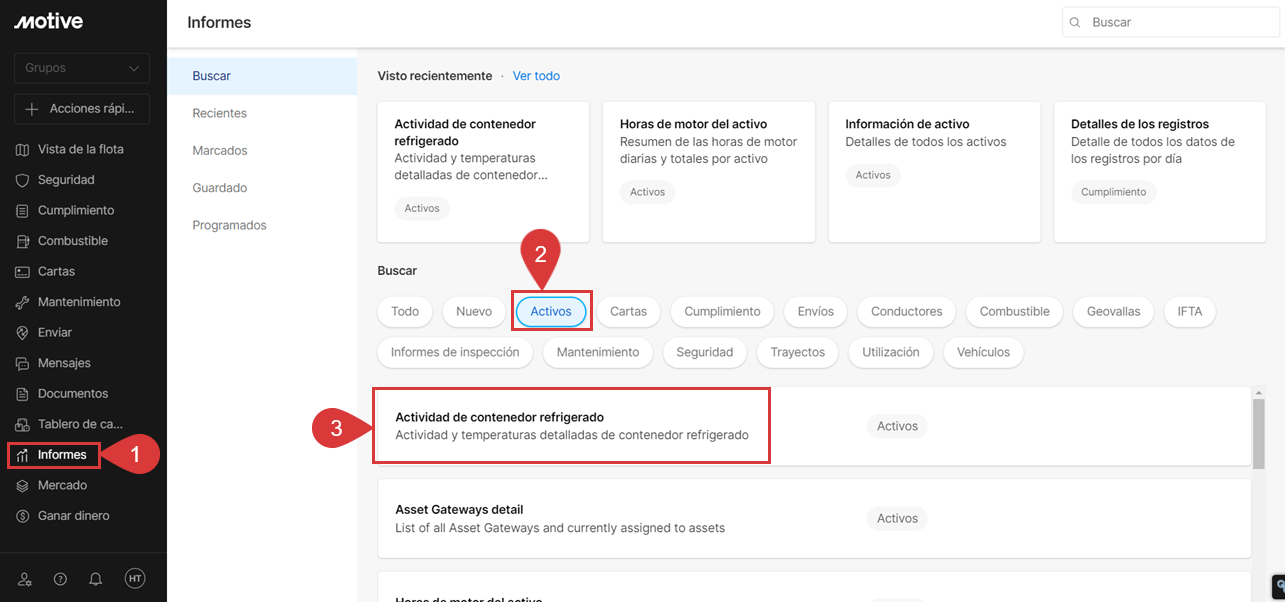Click the plus icon in Acciones rápidas
The height and width of the screenshot is (602, 1285).
tap(32, 109)
